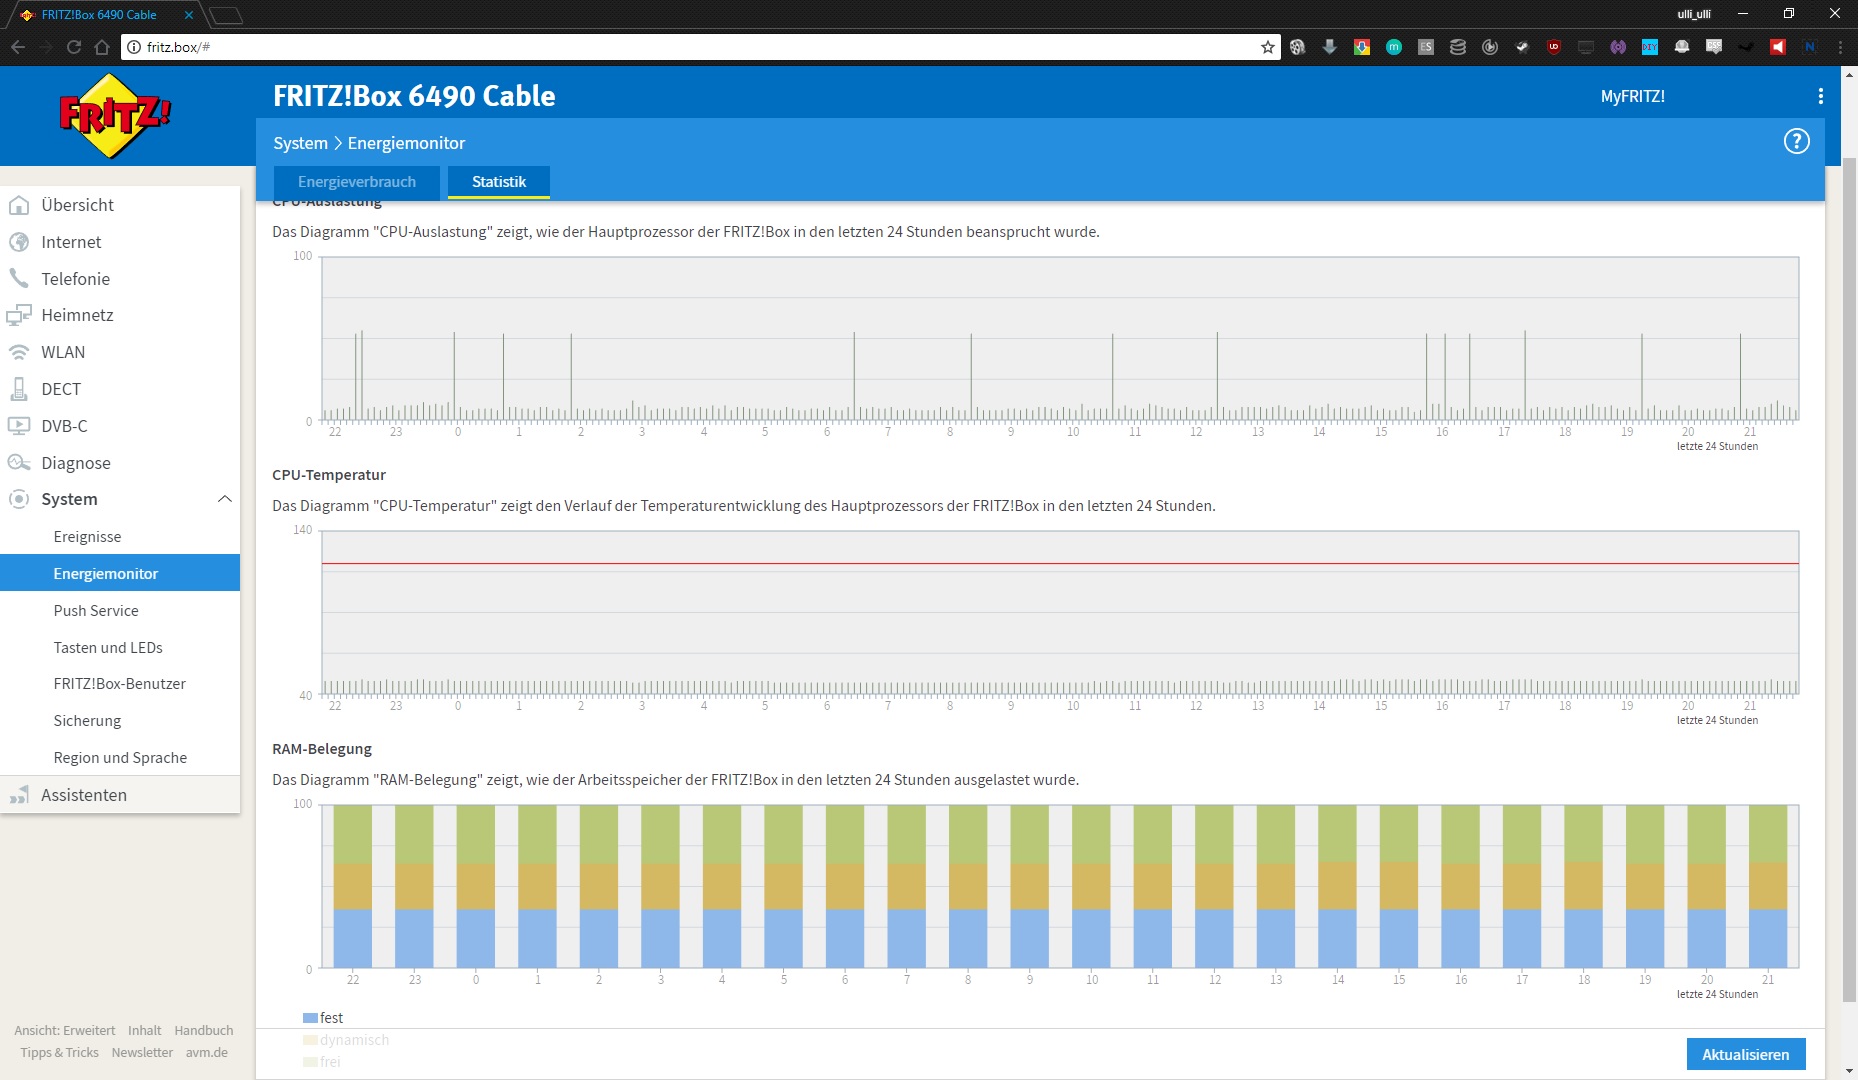The image size is (1858, 1080).
Task: Click the blue 'fest' legend swatch
Action: (310, 1018)
